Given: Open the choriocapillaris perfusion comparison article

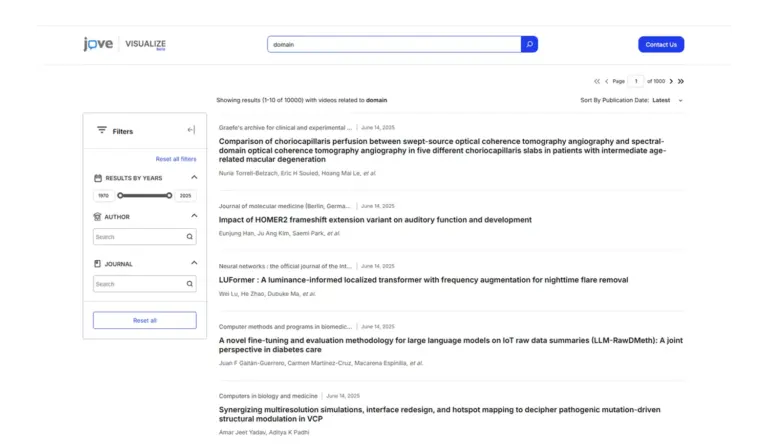Looking at the screenshot, I should (443, 150).
